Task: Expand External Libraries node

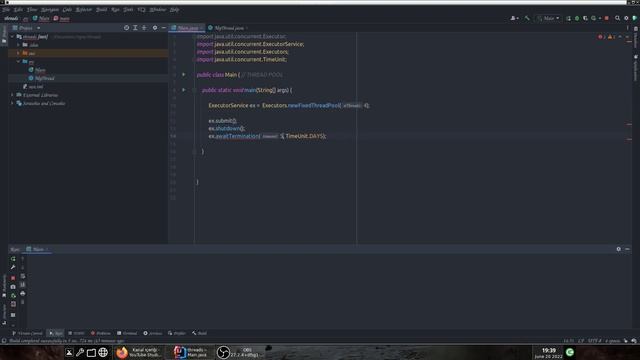Action: (x=12, y=95)
